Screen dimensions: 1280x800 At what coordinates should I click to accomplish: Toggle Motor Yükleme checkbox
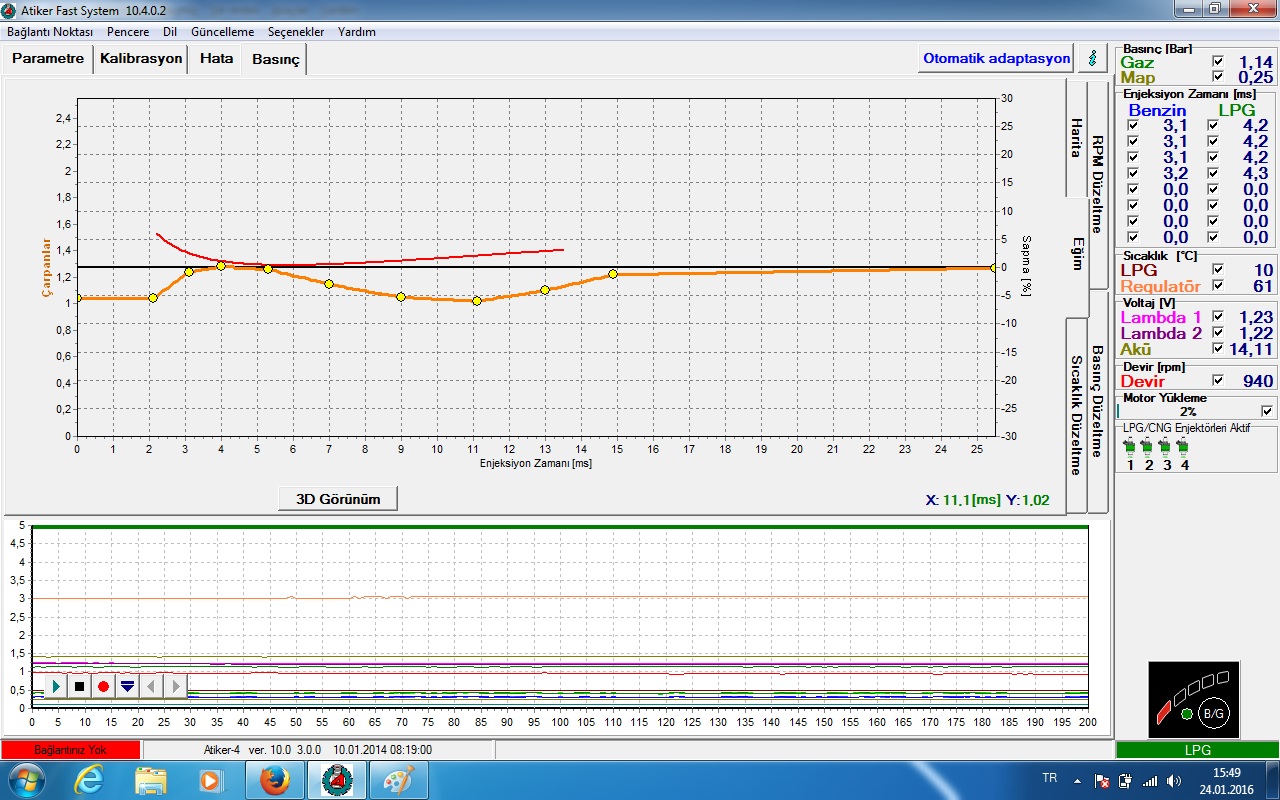coord(1267,410)
